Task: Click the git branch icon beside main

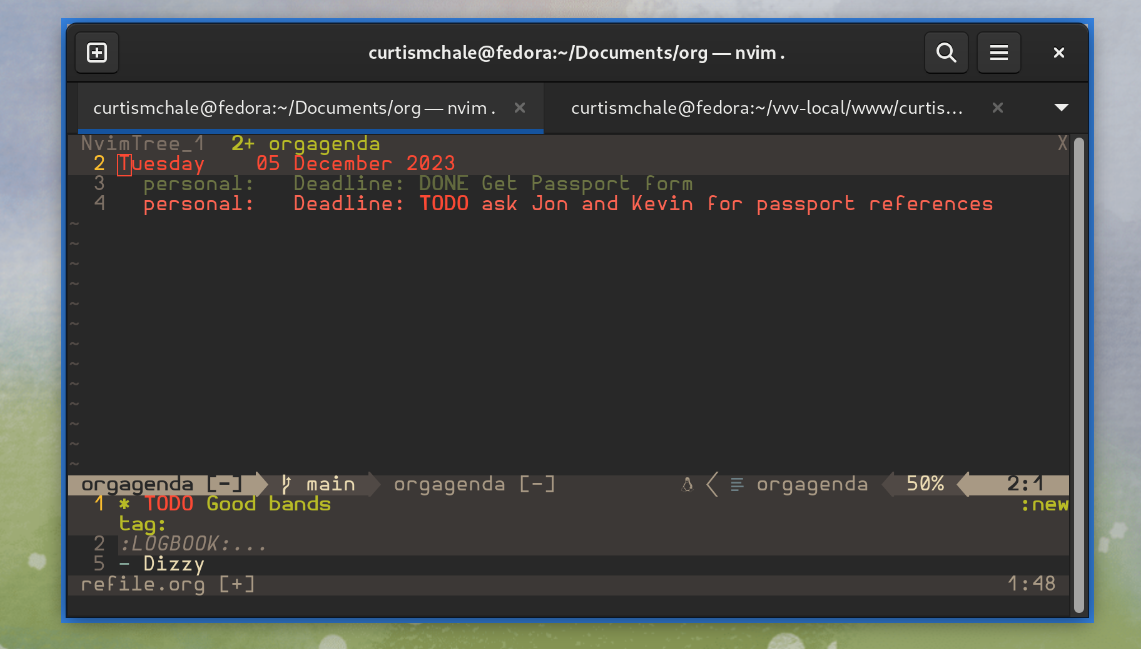Action: (x=286, y=484)
